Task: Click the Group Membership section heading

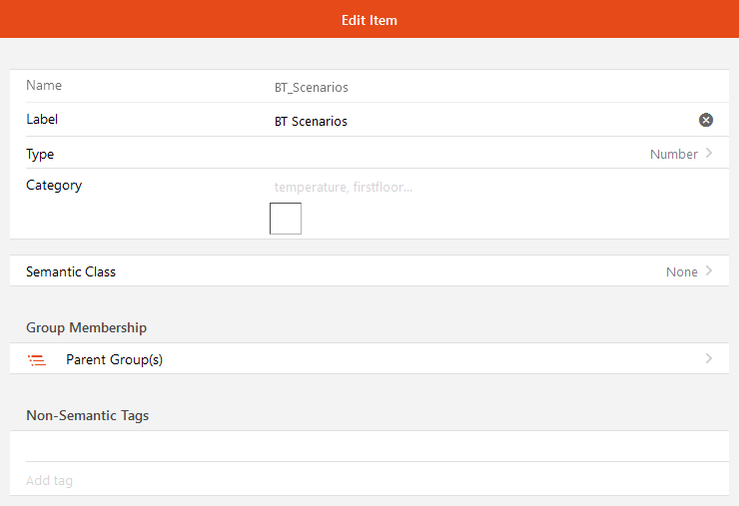Action: click(x=86, y=327)
